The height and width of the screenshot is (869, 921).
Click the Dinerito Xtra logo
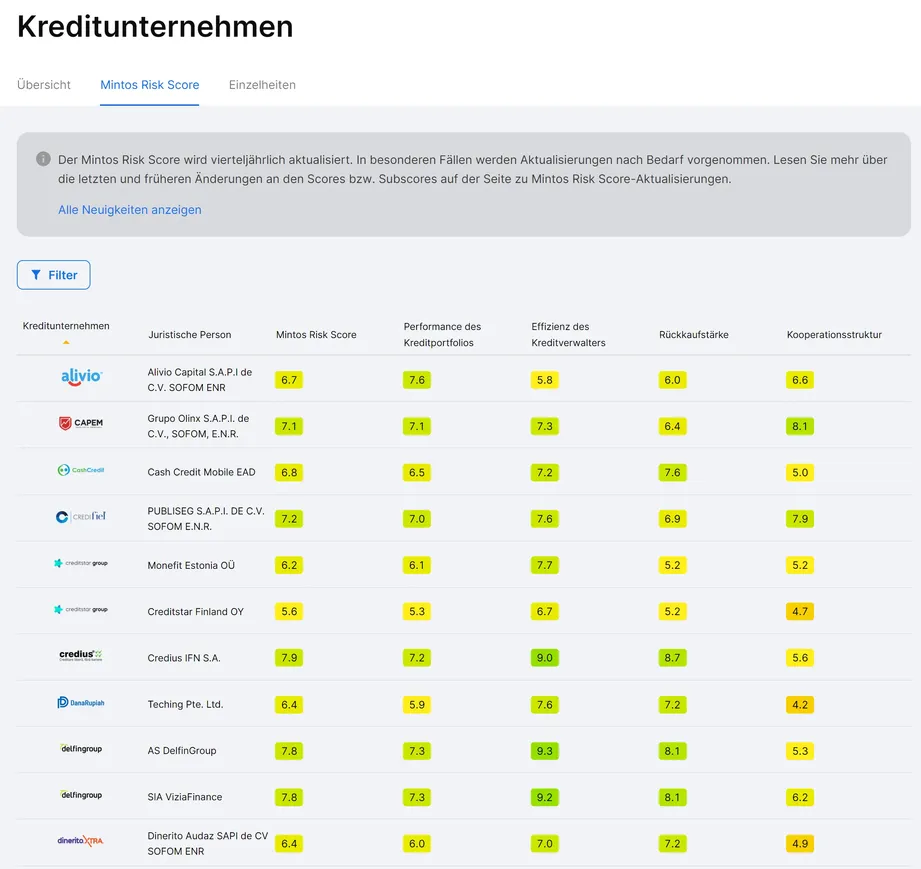(81, 841)
